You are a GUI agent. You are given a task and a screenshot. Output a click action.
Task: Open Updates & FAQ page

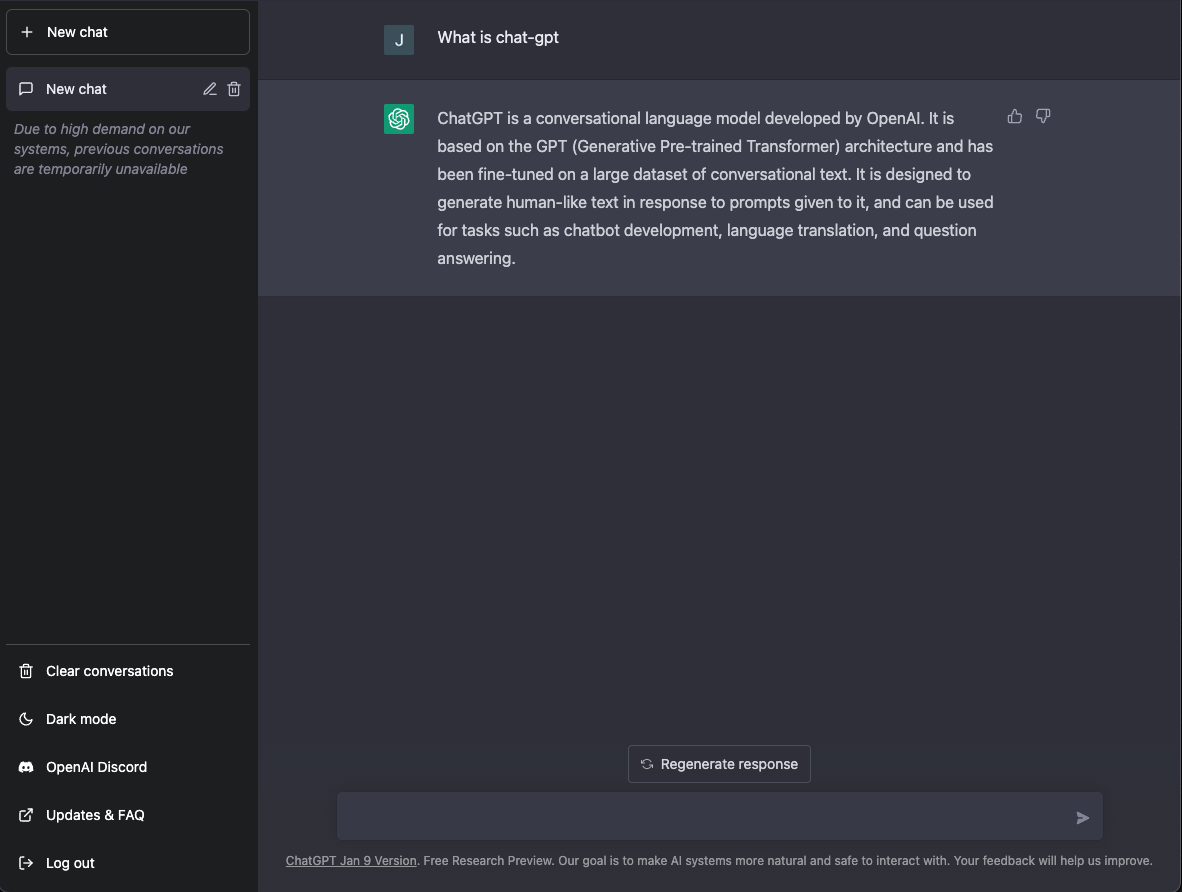point(95,815)
